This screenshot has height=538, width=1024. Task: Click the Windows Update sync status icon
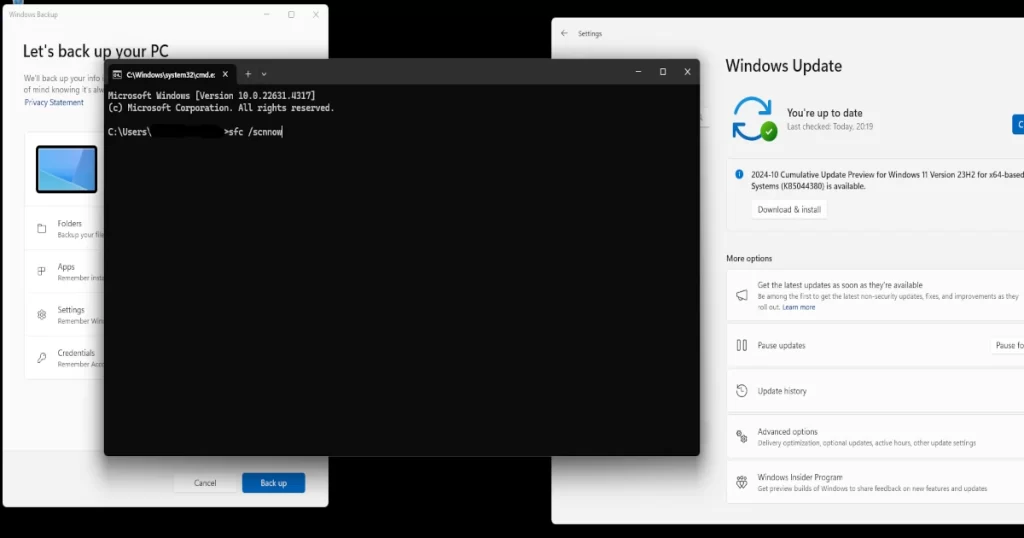(x=754, y=119)
